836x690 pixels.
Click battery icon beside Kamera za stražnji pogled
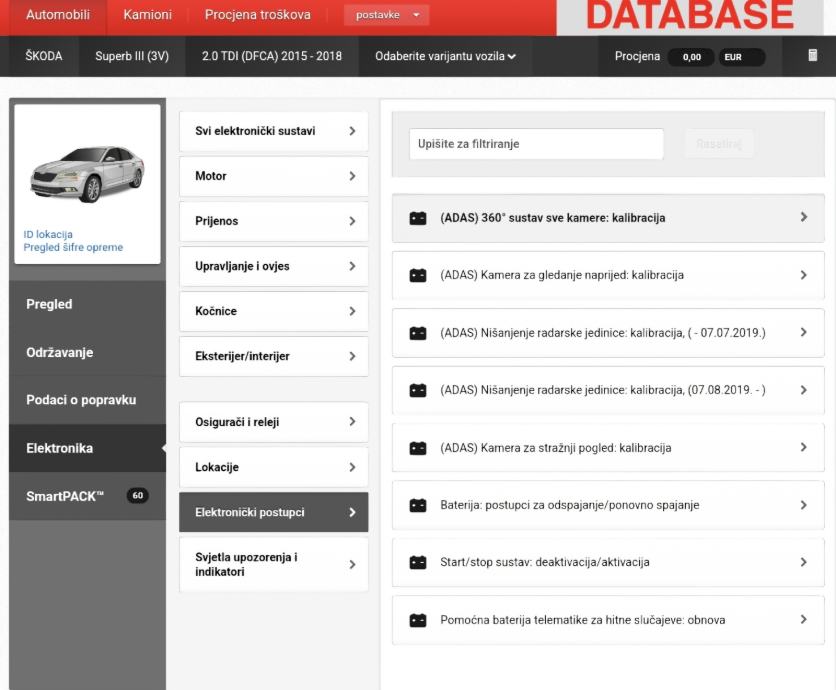point(418,448)
